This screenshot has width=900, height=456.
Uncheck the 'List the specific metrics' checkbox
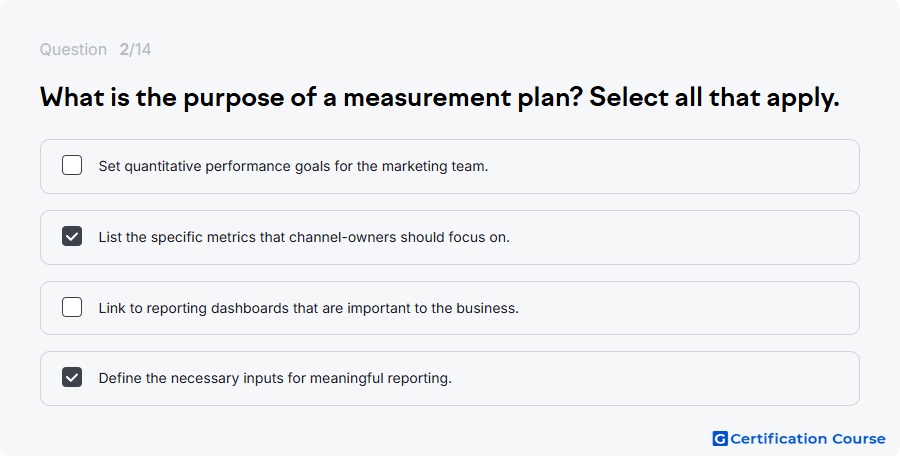72,236
